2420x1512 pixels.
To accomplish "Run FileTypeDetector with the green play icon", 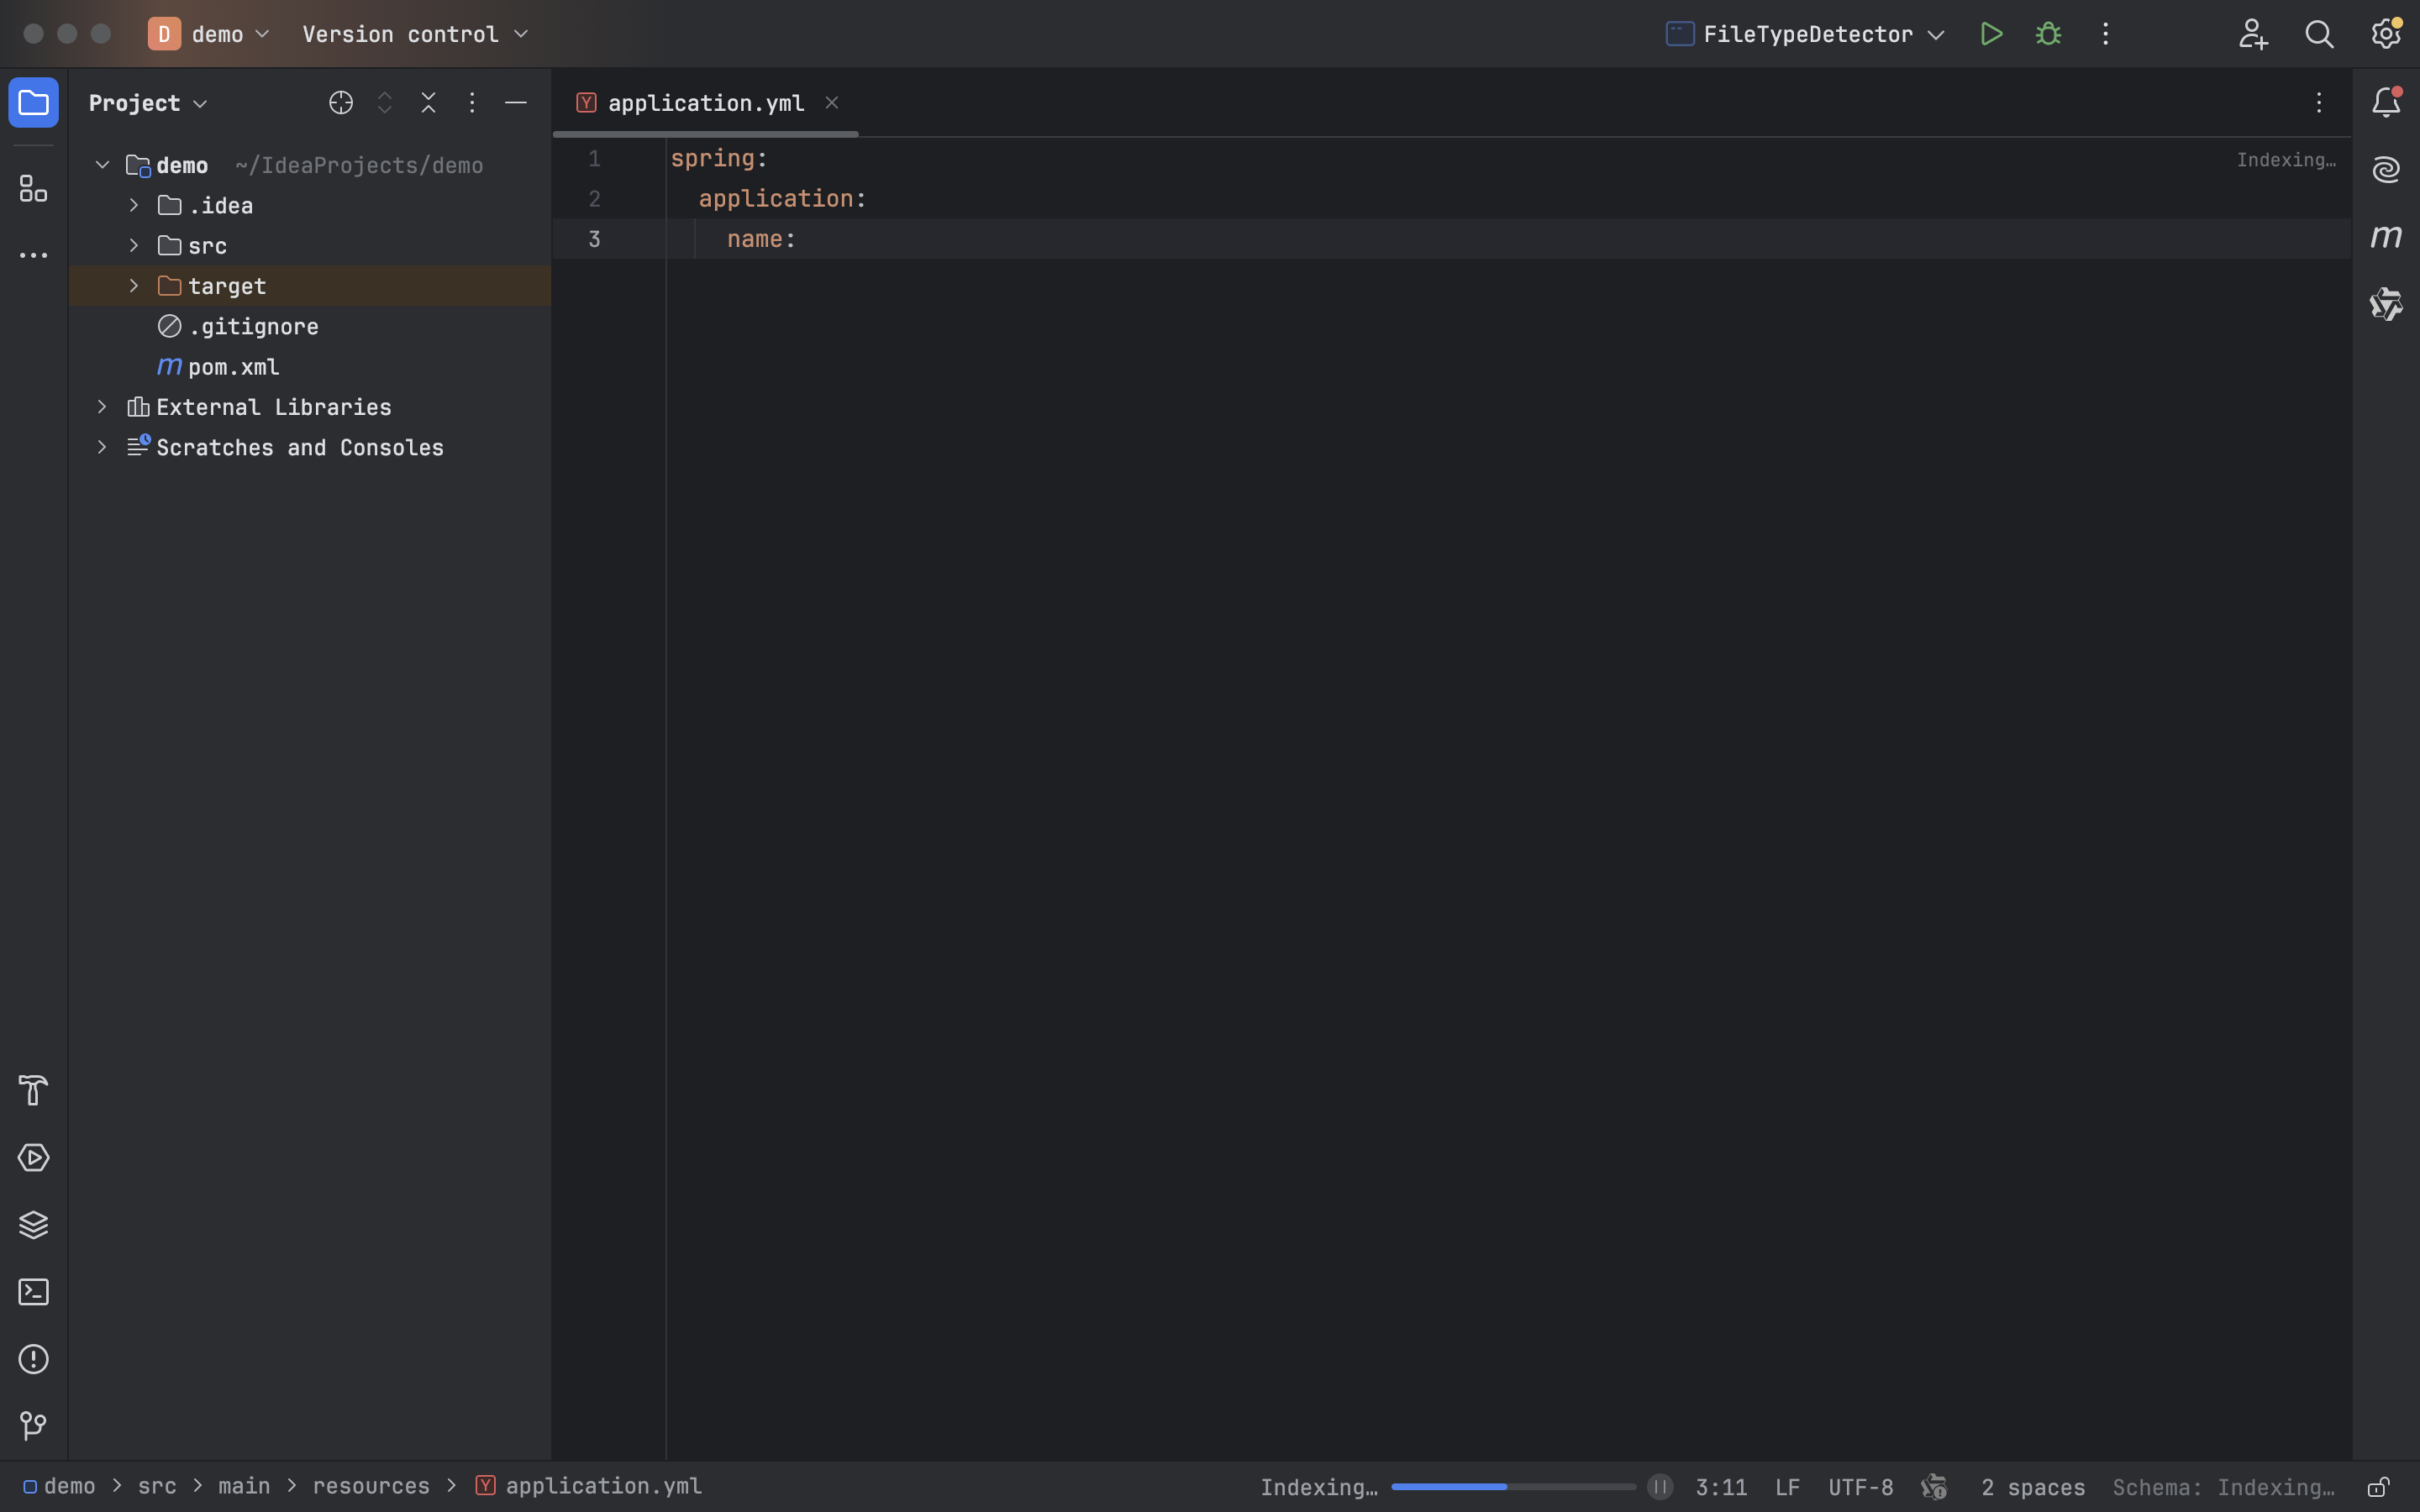I will click(1990, 34).
